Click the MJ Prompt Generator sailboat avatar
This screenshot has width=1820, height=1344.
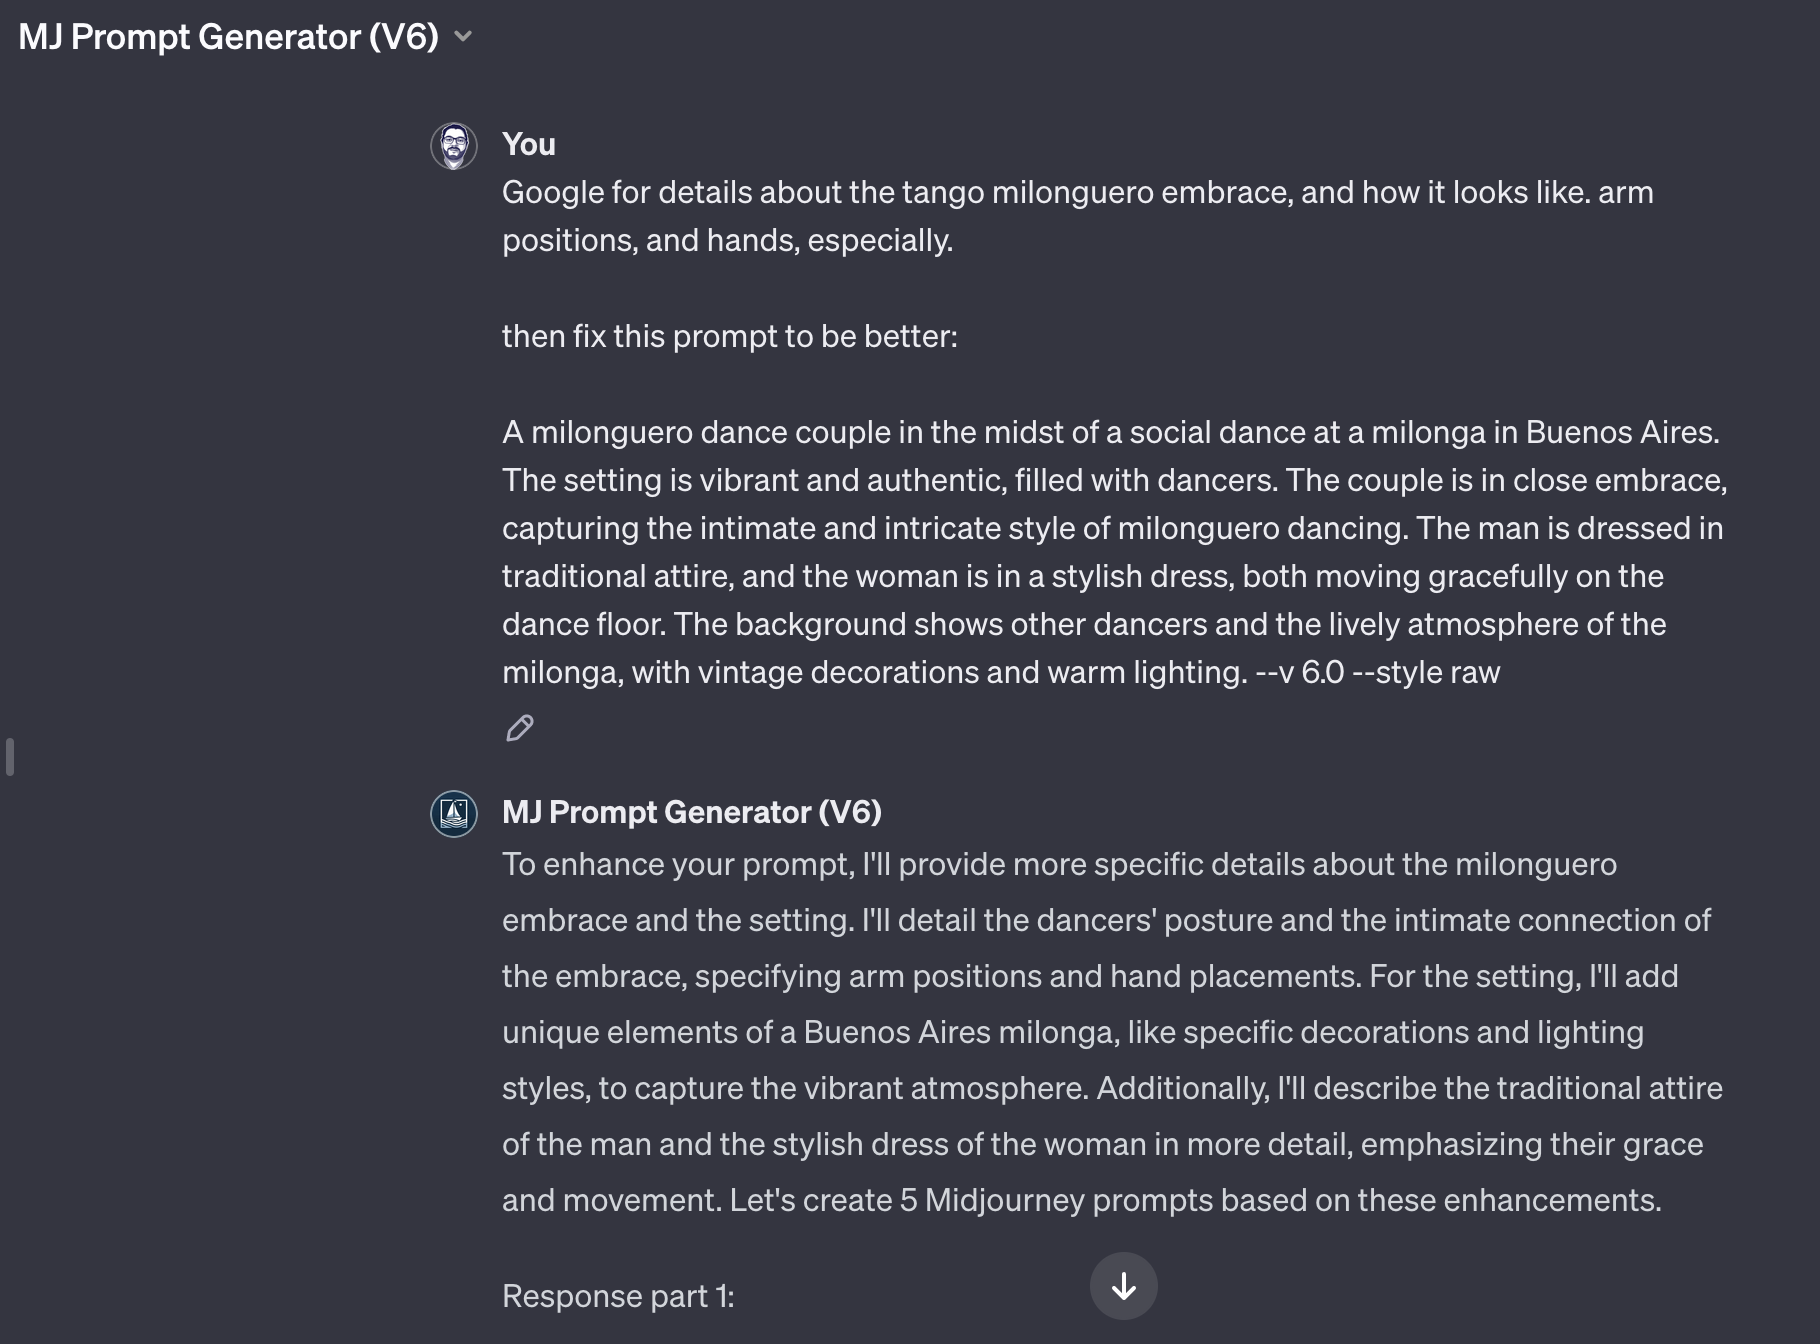(x=454, y=813)
